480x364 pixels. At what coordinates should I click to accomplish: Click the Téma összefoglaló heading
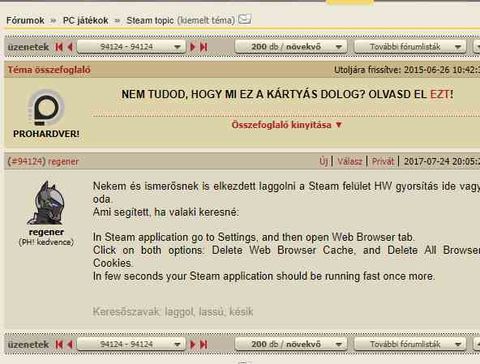pyautogui.click(x=49, y=70)
